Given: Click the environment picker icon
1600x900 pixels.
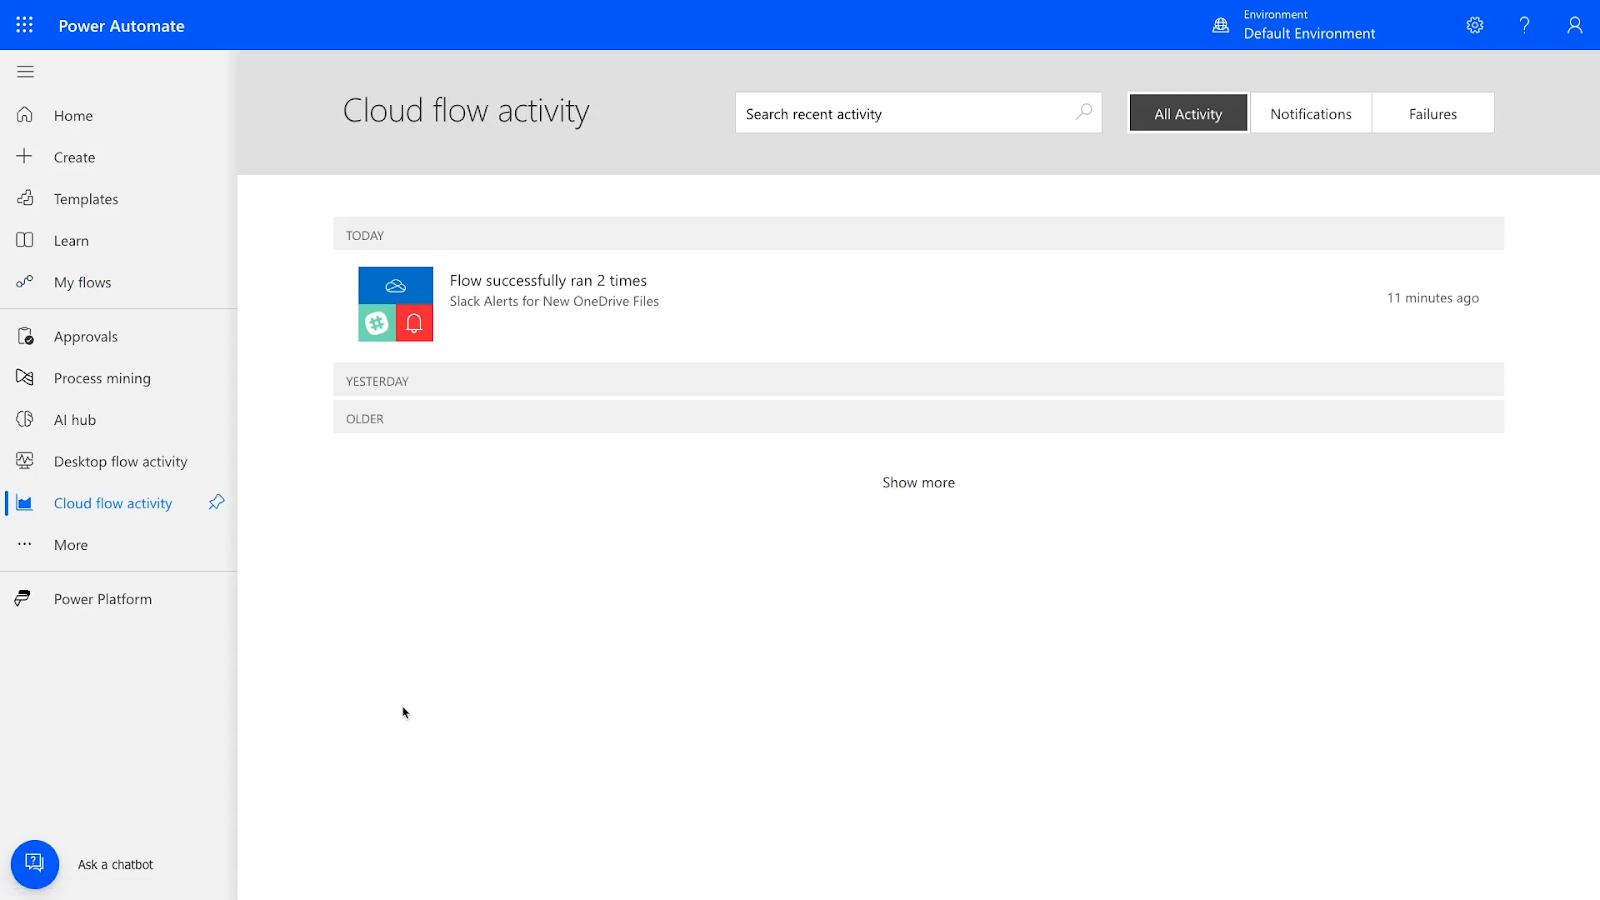Looking at the screenshot, I should click(x=1221, y=25).
